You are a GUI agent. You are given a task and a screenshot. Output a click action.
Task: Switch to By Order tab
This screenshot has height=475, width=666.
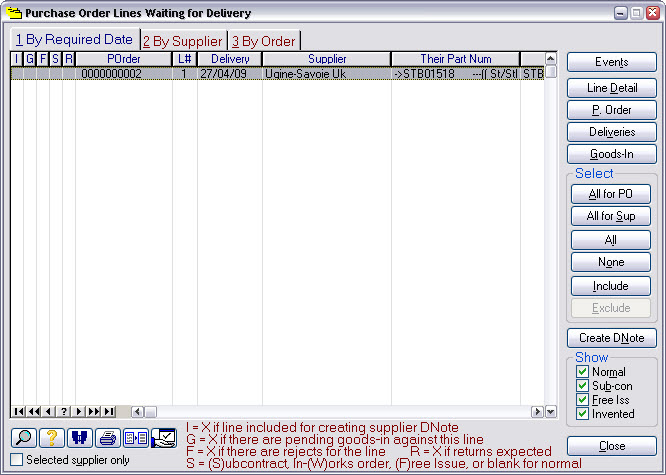[x=264, y=41]
